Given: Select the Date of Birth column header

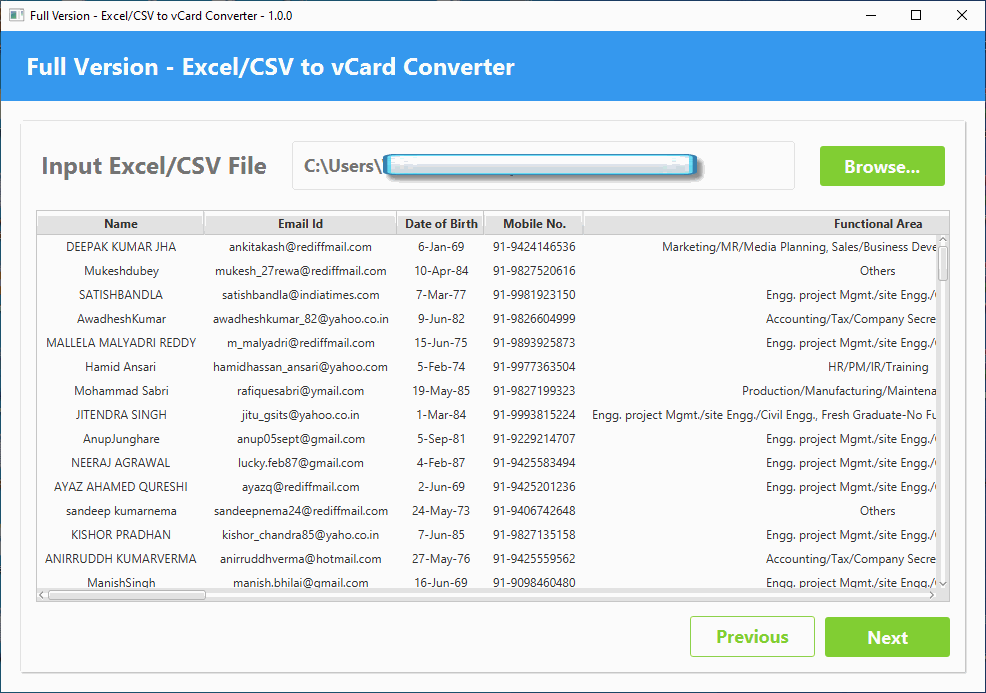Looking at the screenshot, I should point(441,224).
